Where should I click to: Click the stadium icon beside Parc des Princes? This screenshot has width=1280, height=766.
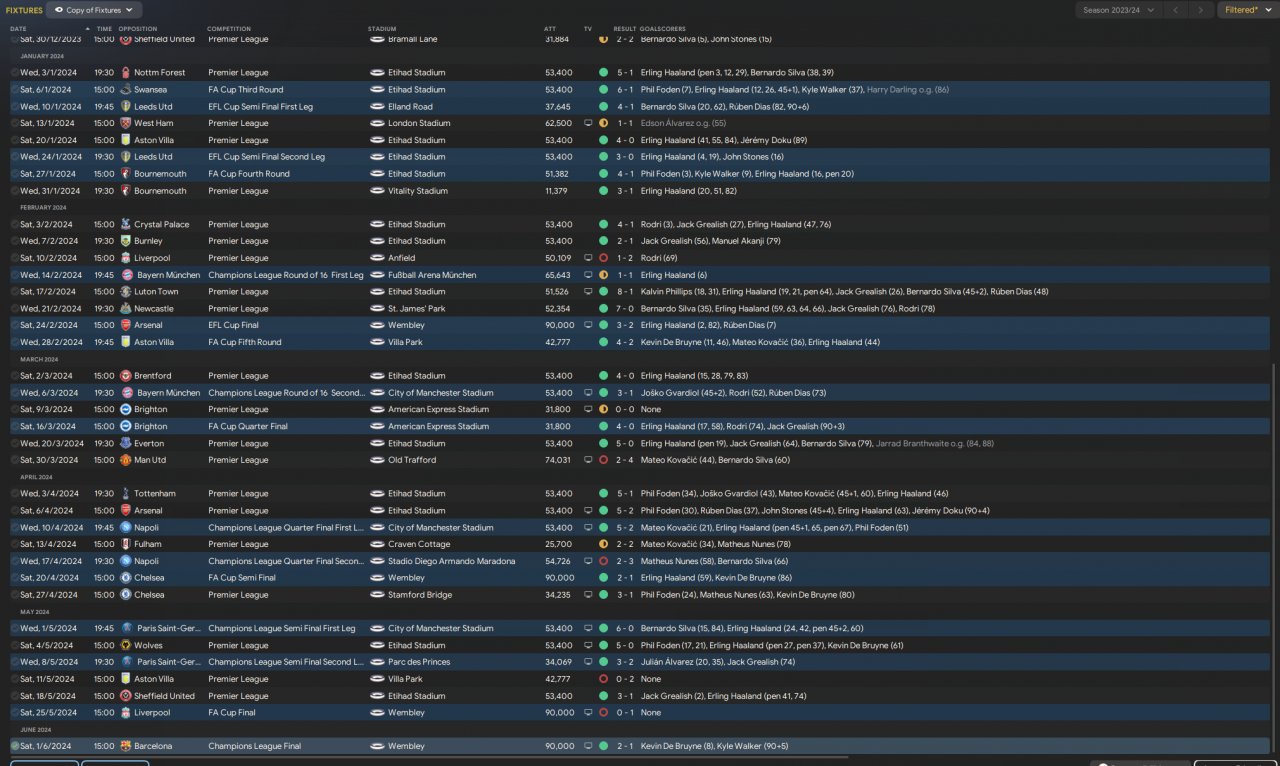click(377, 662)
